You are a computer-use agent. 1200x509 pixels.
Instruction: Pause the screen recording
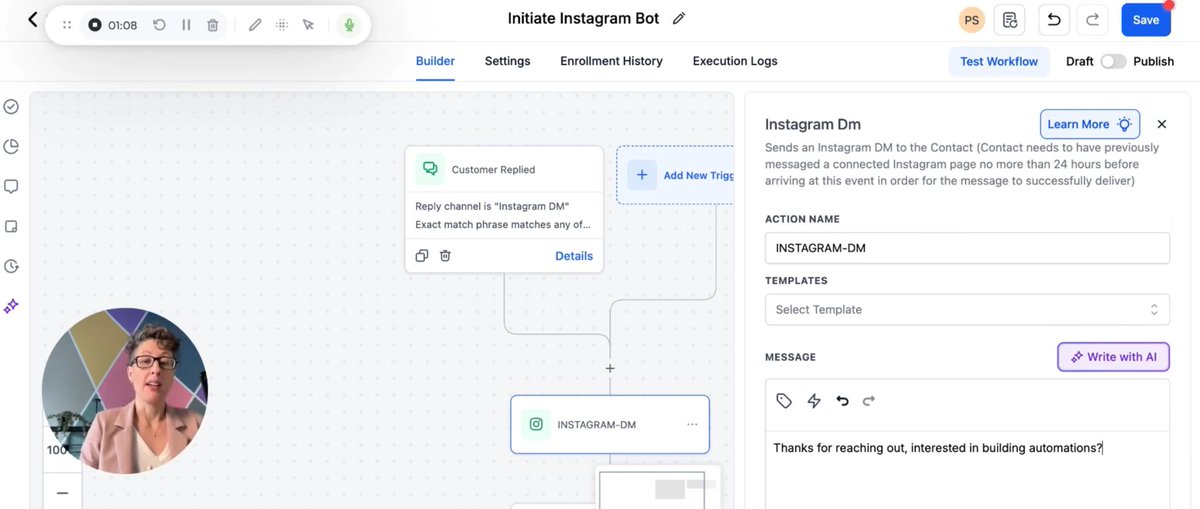(186, 25)
